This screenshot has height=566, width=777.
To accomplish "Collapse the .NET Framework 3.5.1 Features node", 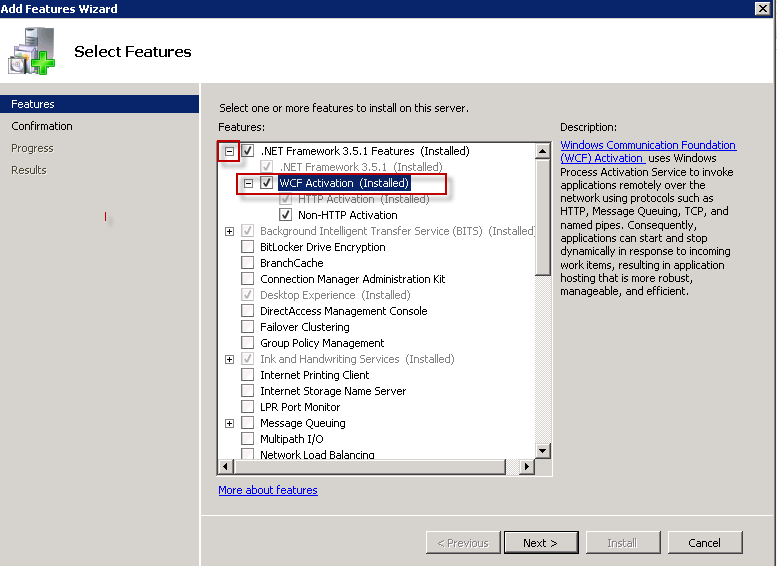I will [229, 151].
